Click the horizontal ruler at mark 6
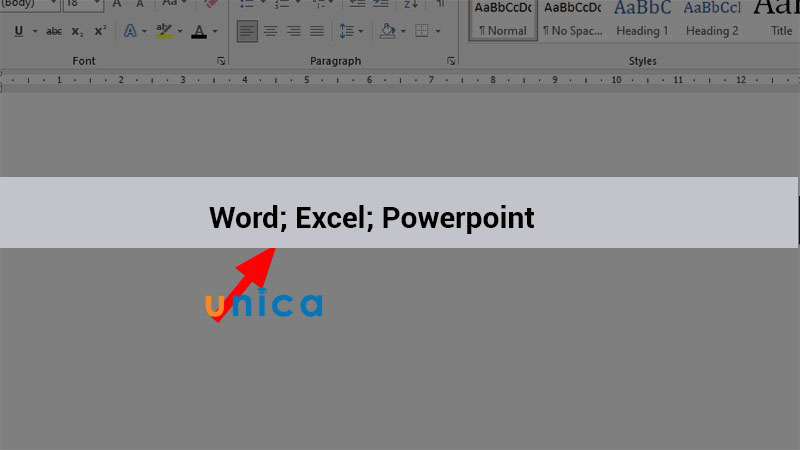Screen dimensions: 800x450 369,80
